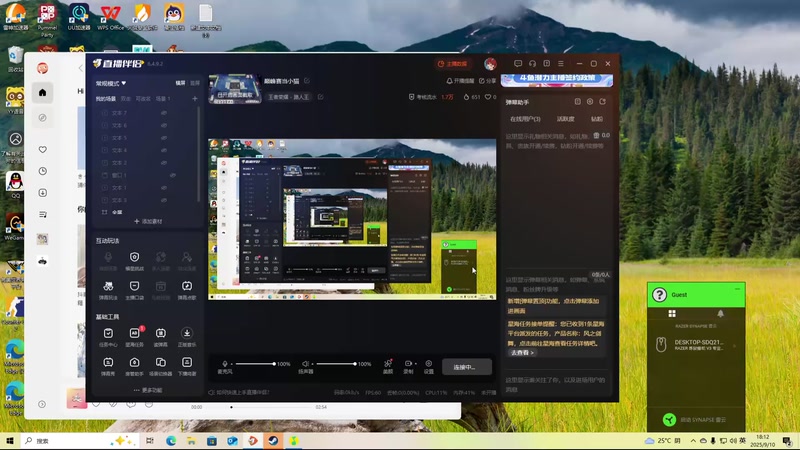The width and height of the screenshot is (800, 450).
Task: Open 正版音乐 music download tool
Action: 187,337
